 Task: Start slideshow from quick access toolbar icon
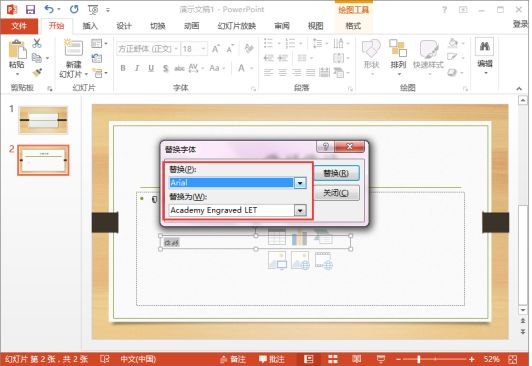pyautogui.click(x=93, y=10)
